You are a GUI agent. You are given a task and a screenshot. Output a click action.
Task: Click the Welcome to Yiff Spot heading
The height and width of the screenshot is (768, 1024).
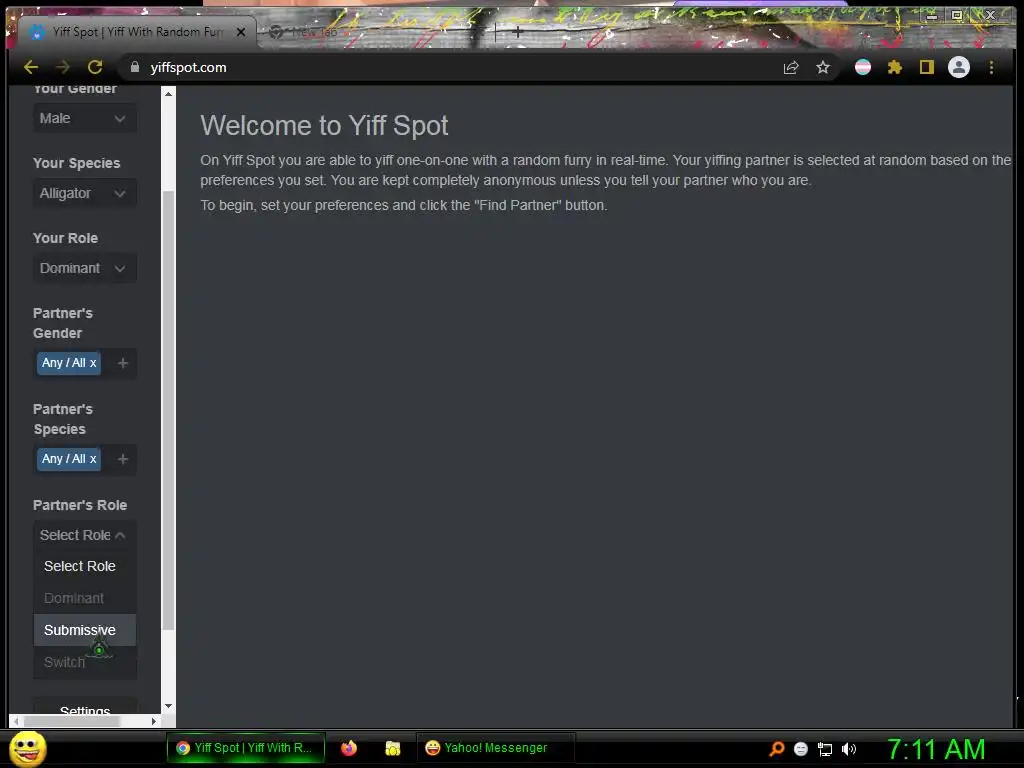(324, 125)
